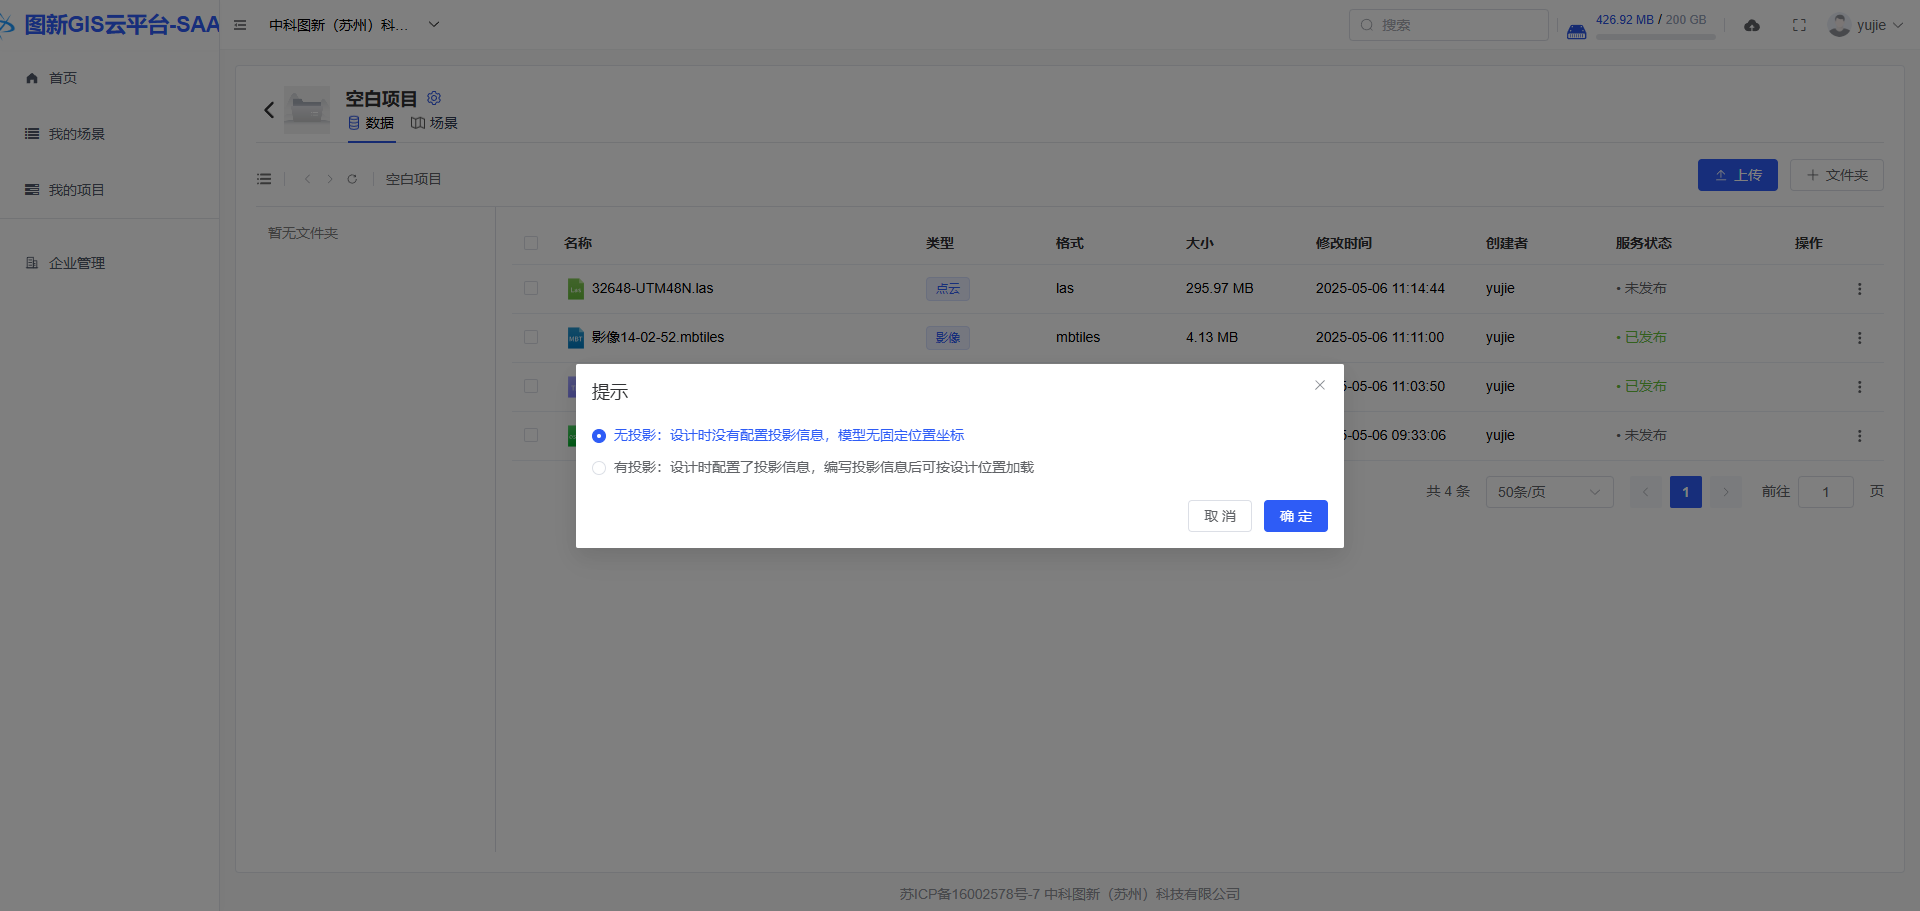The width and height of the screenshot is (1920, 911).
Task: Switch to the 场景 tab
Action: (x=435, y=123)
